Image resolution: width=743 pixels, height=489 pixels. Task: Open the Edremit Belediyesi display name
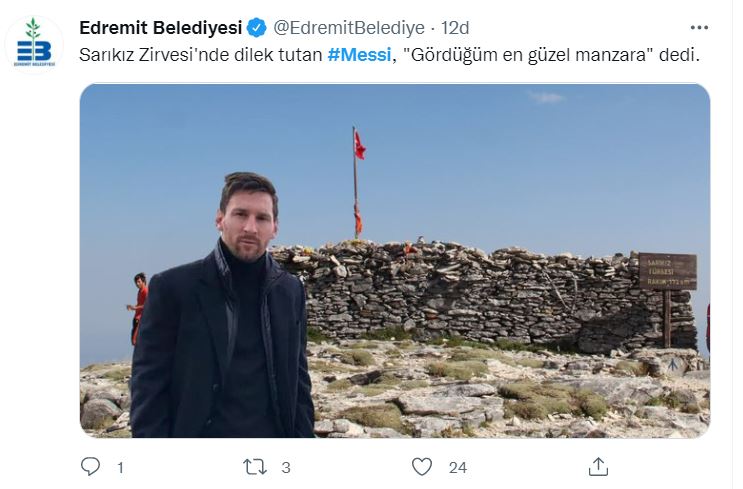(161, 28)
